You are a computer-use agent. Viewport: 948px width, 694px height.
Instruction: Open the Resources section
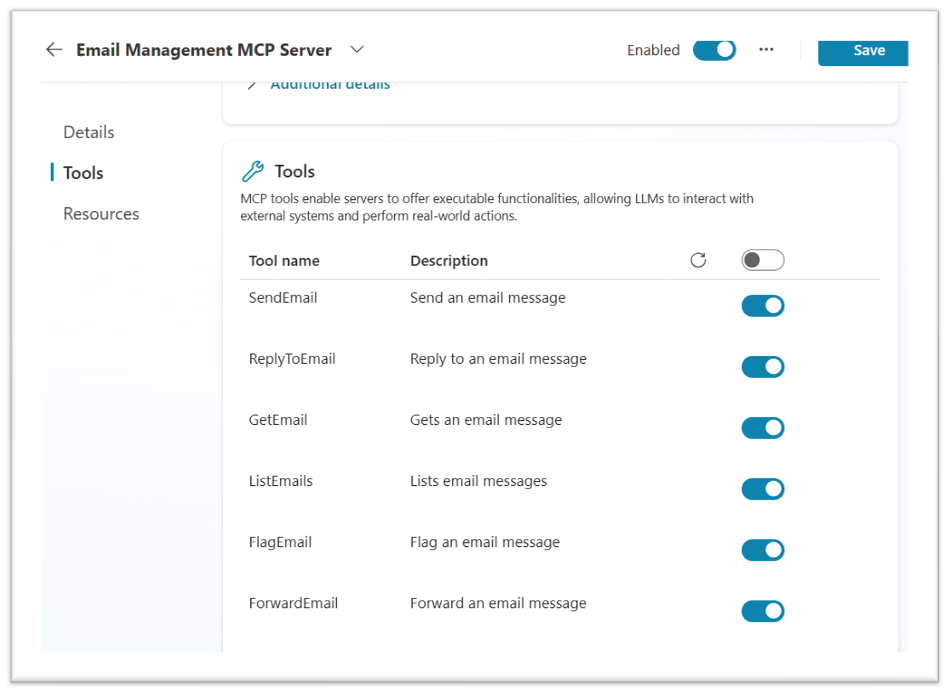point(101,214)
